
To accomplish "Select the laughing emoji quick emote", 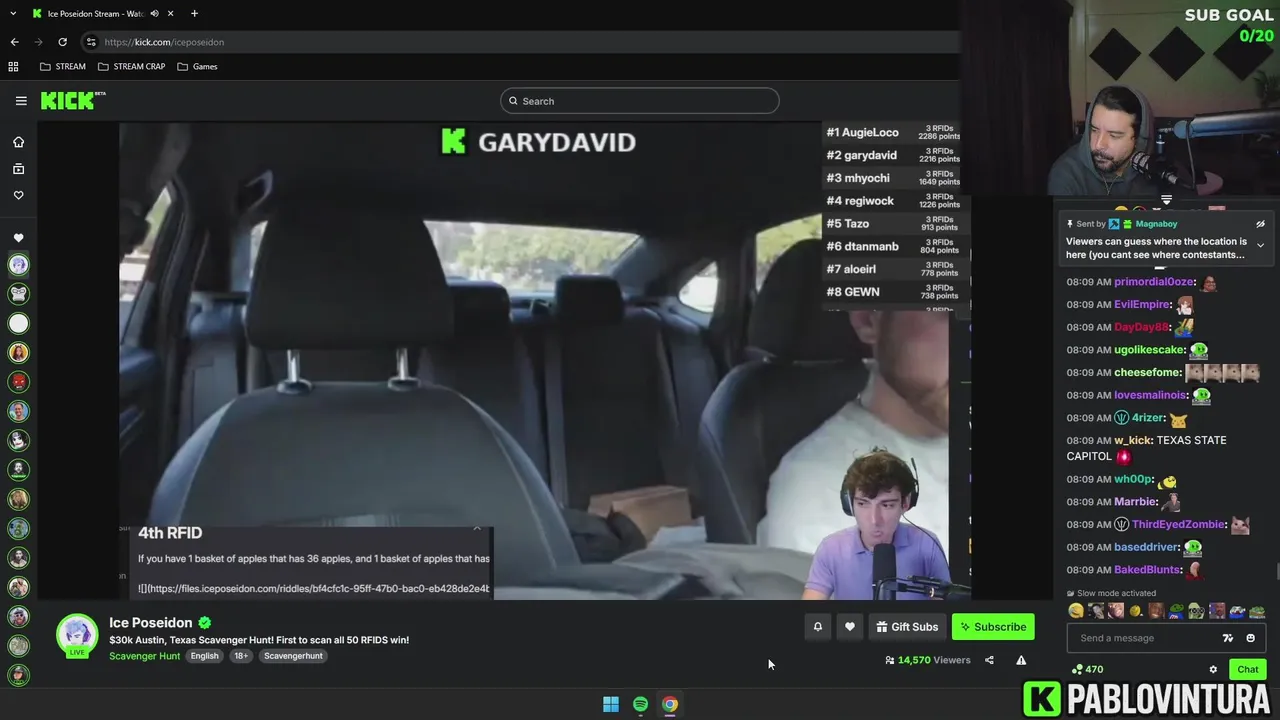I will [1076, 611].
